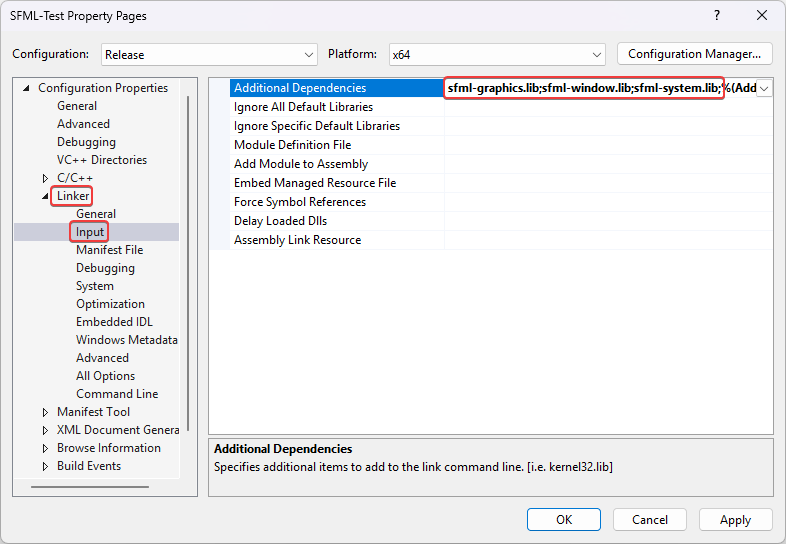
Task: Click the Configuration Manager button
Action: (x=695, y=54)
